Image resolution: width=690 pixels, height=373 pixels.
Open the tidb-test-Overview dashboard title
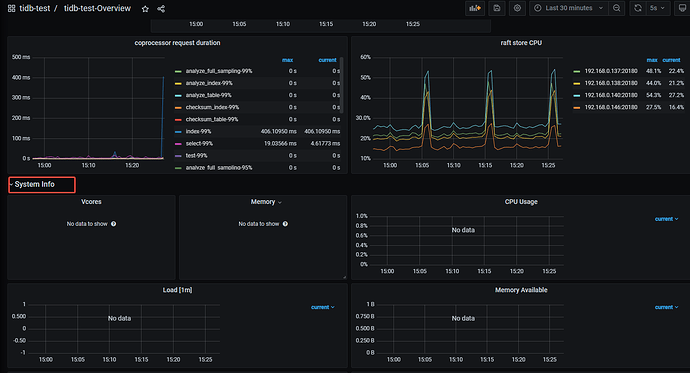click(x=97, y=8)
